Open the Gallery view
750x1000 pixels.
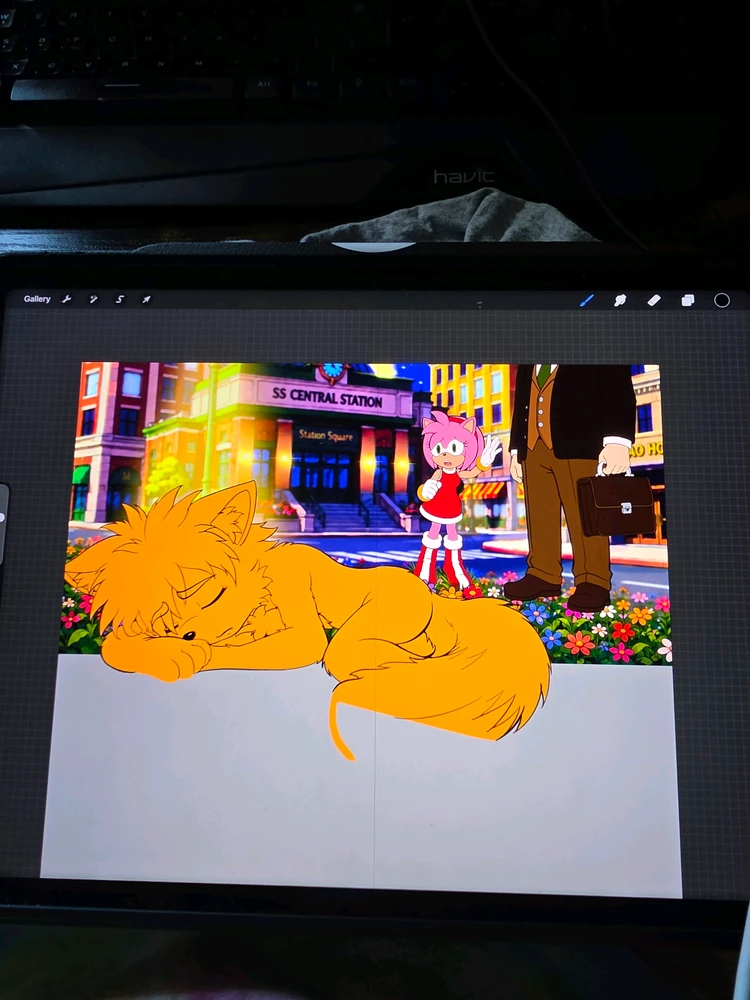click(37, 299)
